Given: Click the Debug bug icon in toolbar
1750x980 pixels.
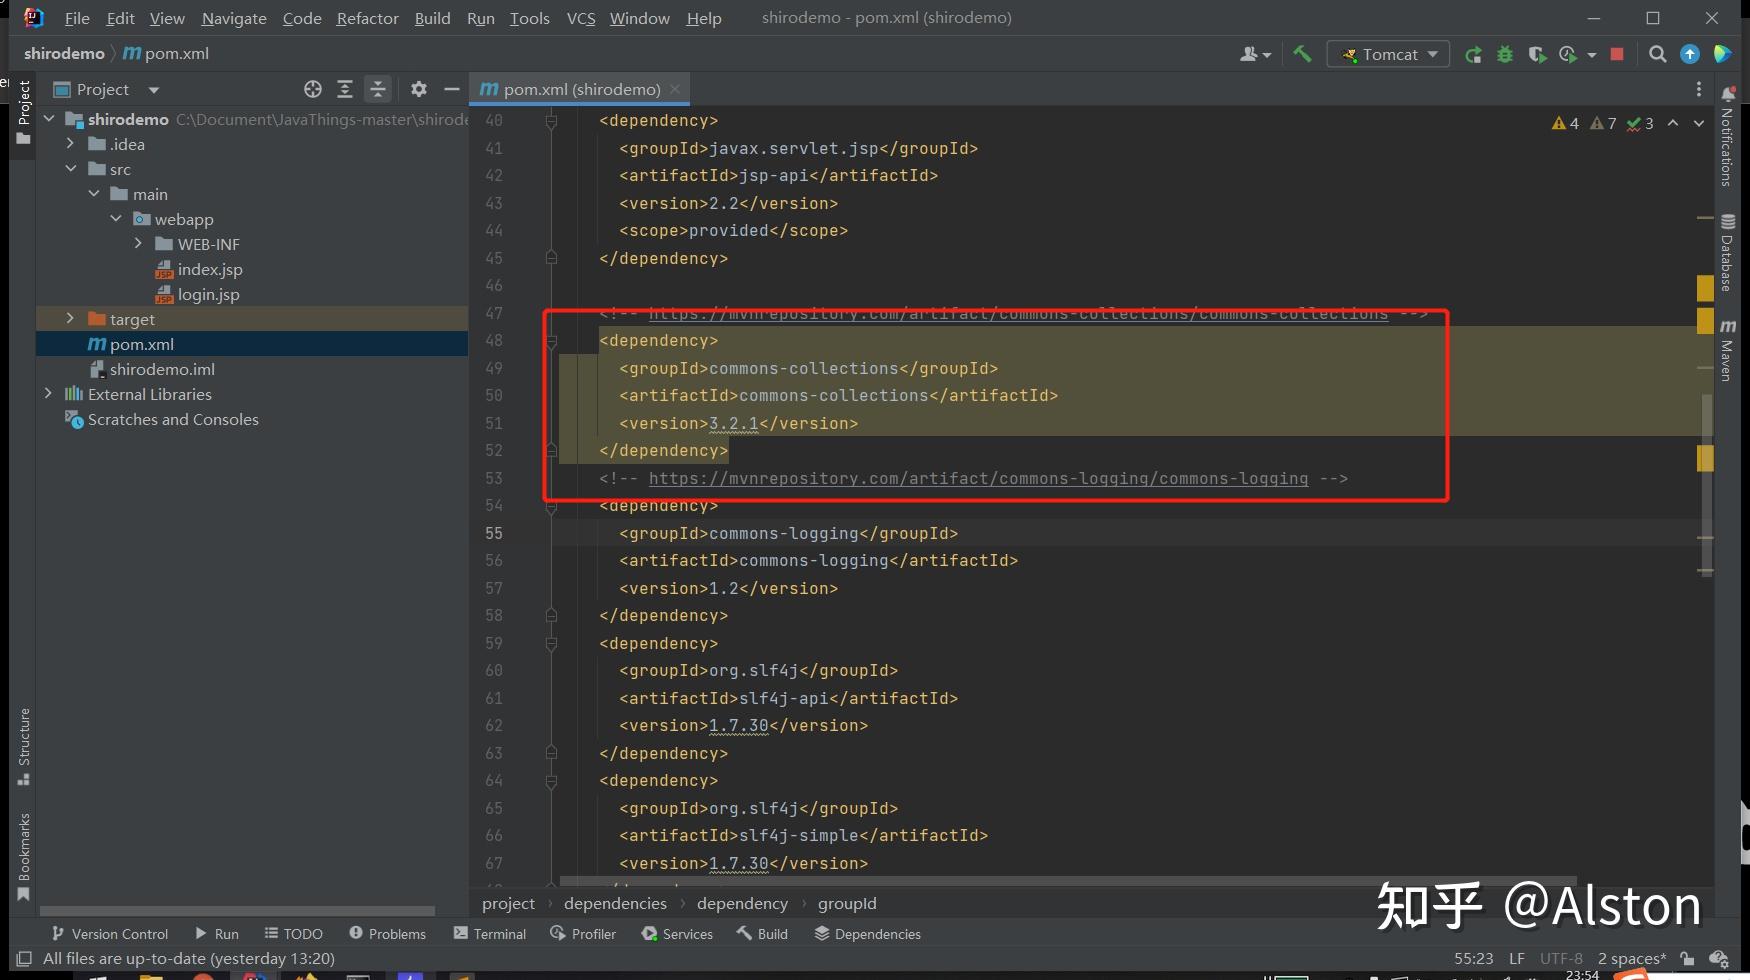Looking at the screenshot, I should [x=1505, y=54].
